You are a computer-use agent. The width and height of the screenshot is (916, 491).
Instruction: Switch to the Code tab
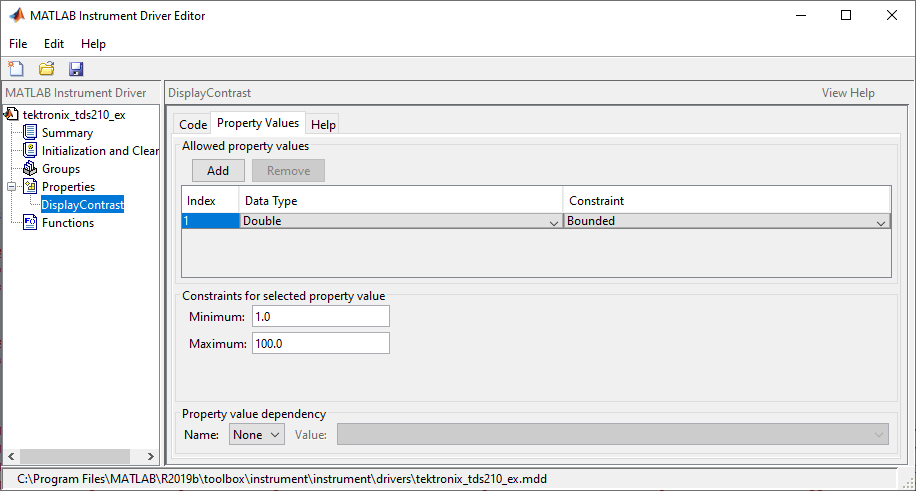point(193,125)
